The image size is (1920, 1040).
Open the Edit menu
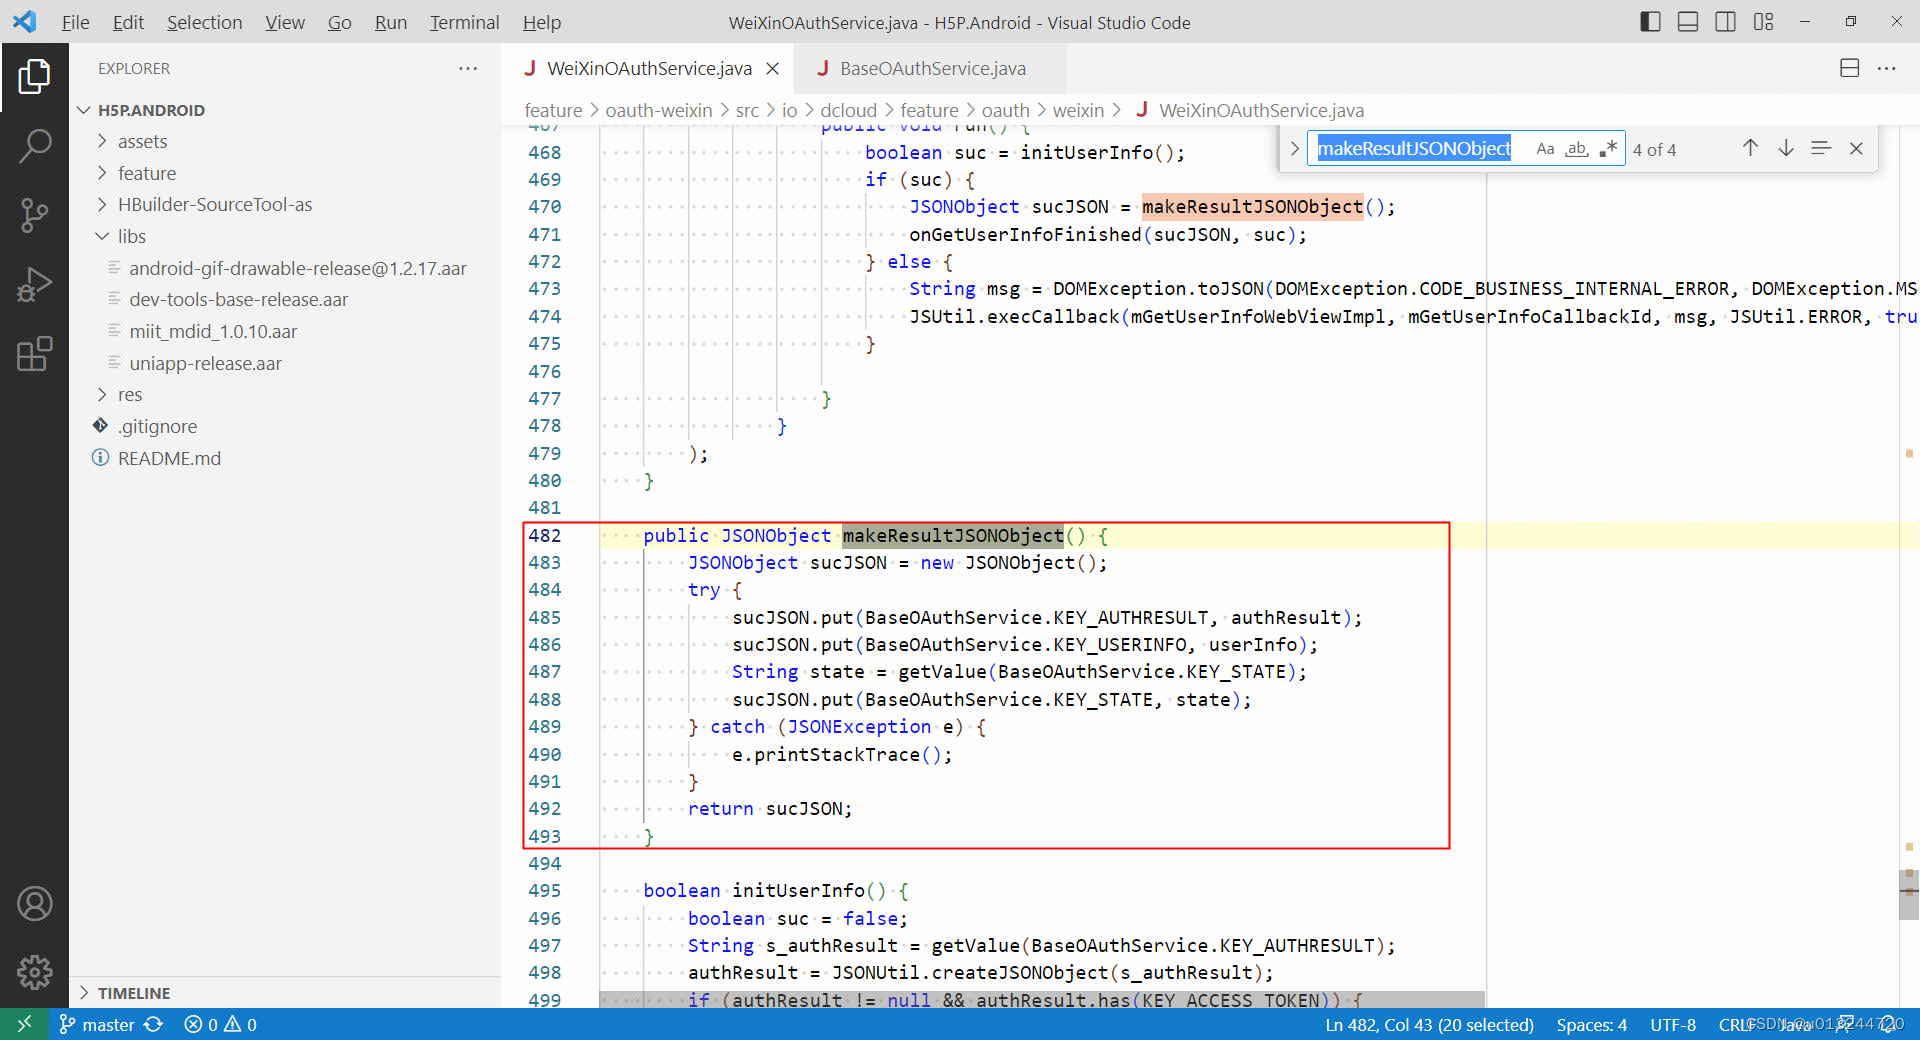(x=128, y=22)
